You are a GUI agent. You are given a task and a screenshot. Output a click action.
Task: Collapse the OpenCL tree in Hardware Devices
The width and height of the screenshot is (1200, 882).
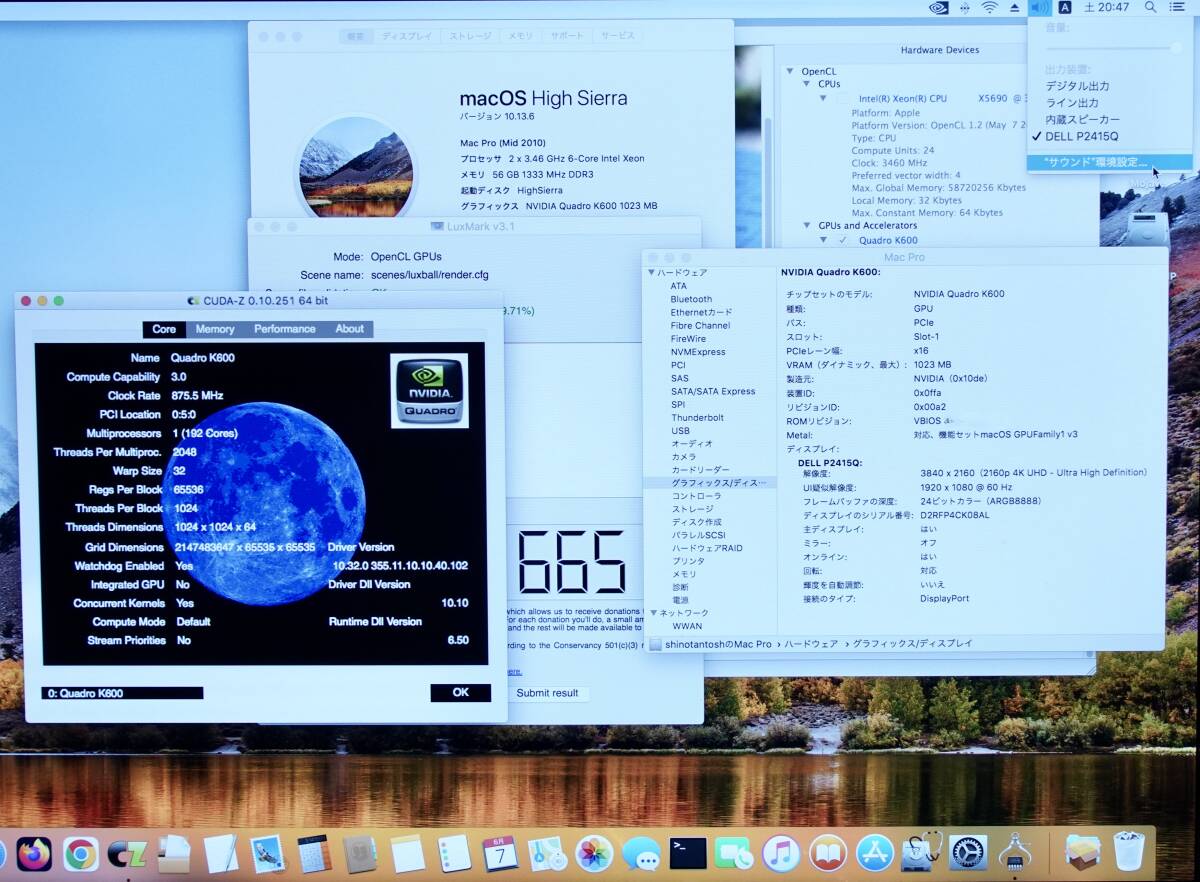click(x=789, y=71)
